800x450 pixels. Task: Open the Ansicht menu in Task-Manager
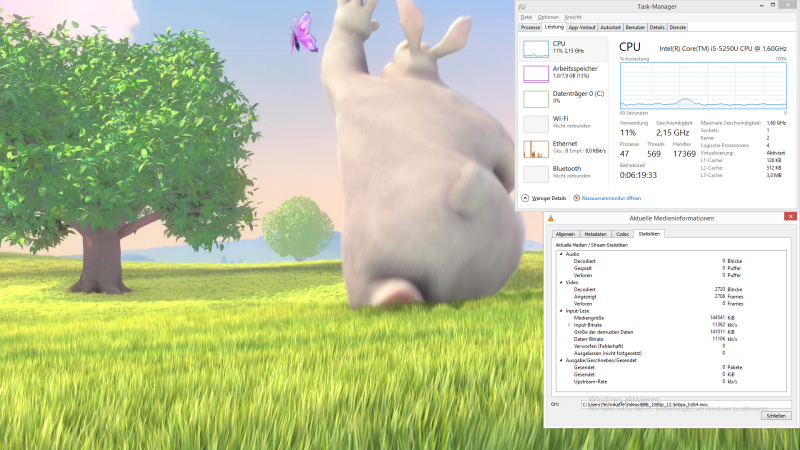click(x=572, y=17)
